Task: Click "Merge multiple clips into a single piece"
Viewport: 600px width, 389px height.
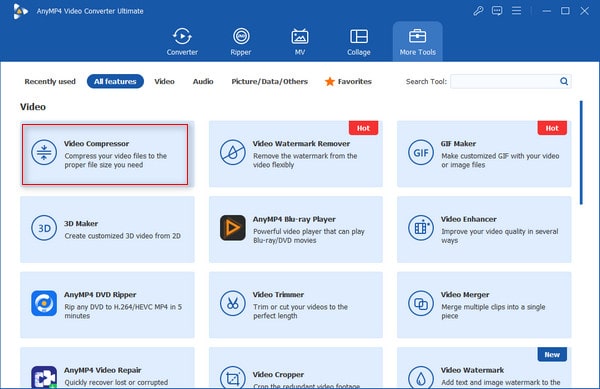Action: pyautogui.click(x=493, y=311)
